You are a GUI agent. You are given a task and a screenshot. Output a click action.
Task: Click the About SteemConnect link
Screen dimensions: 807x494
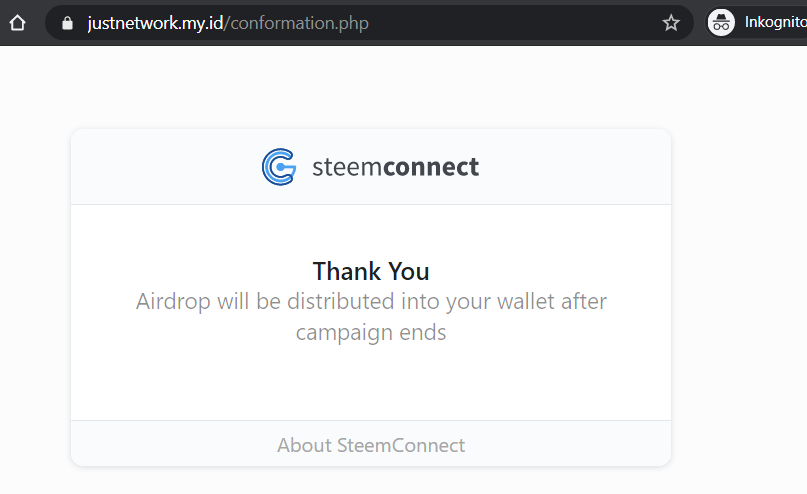pyautogui.click(x=371, y=445)
